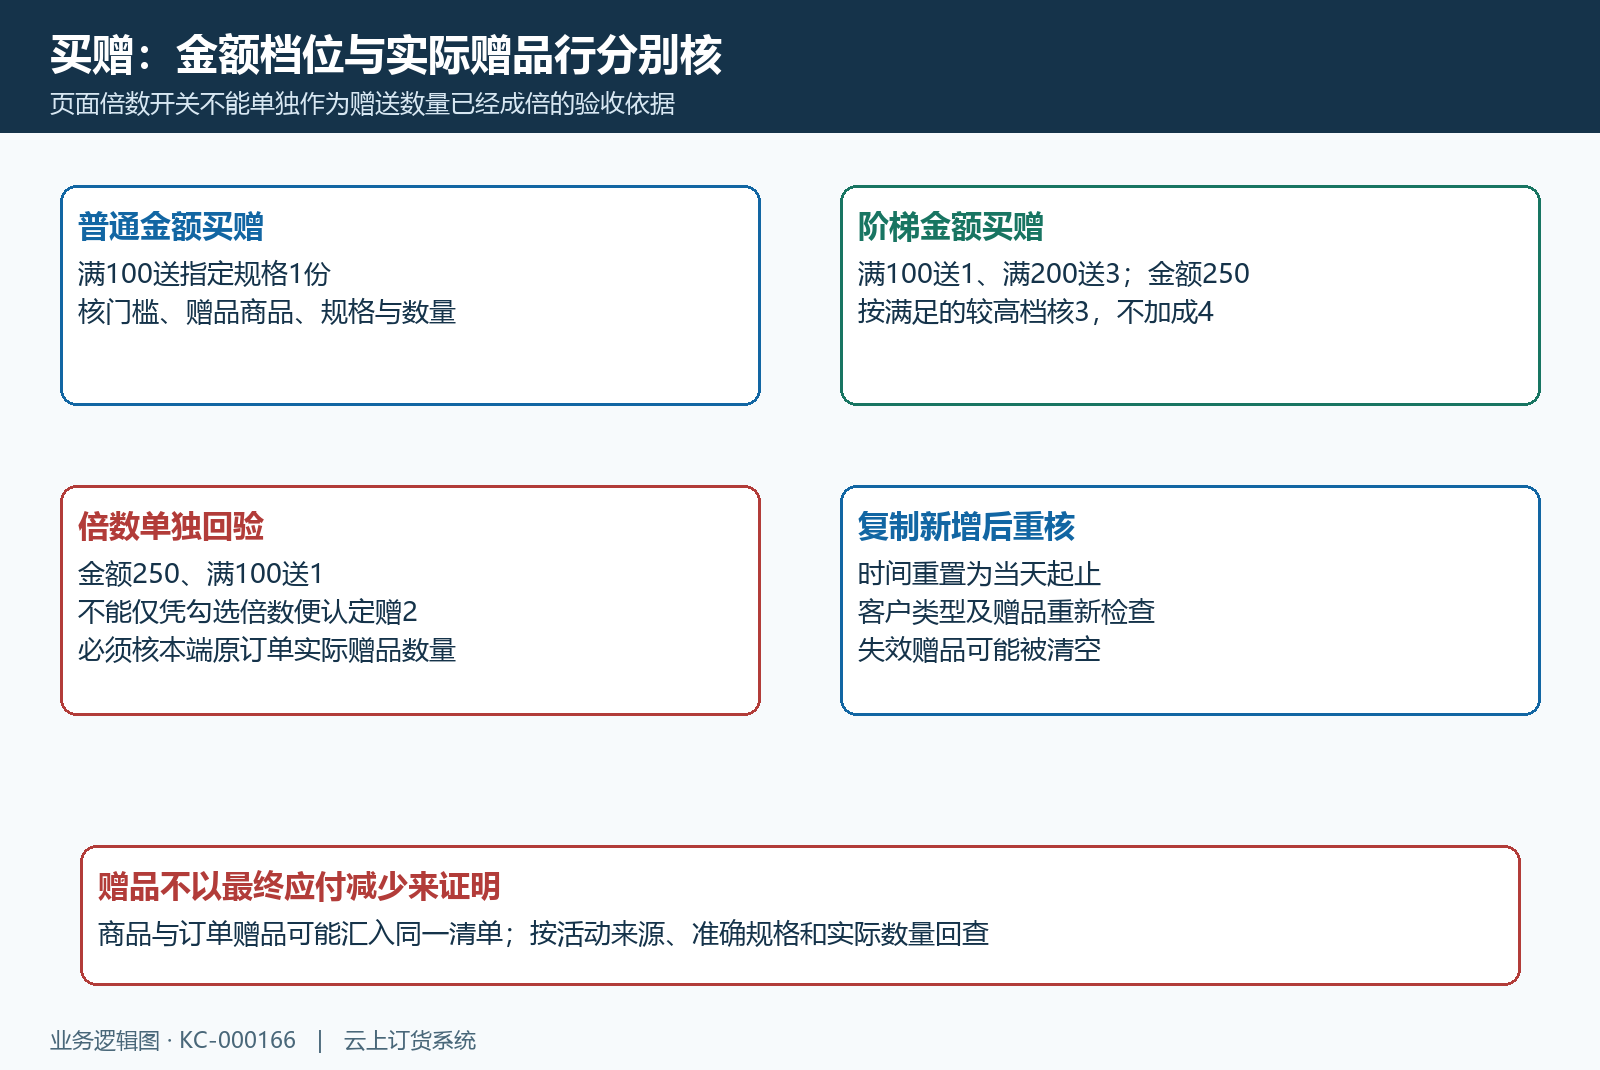This screenshot has height=1070, width=1600.
Task: Click the line 满100送指定规格1份
Action: click(204, 273)
